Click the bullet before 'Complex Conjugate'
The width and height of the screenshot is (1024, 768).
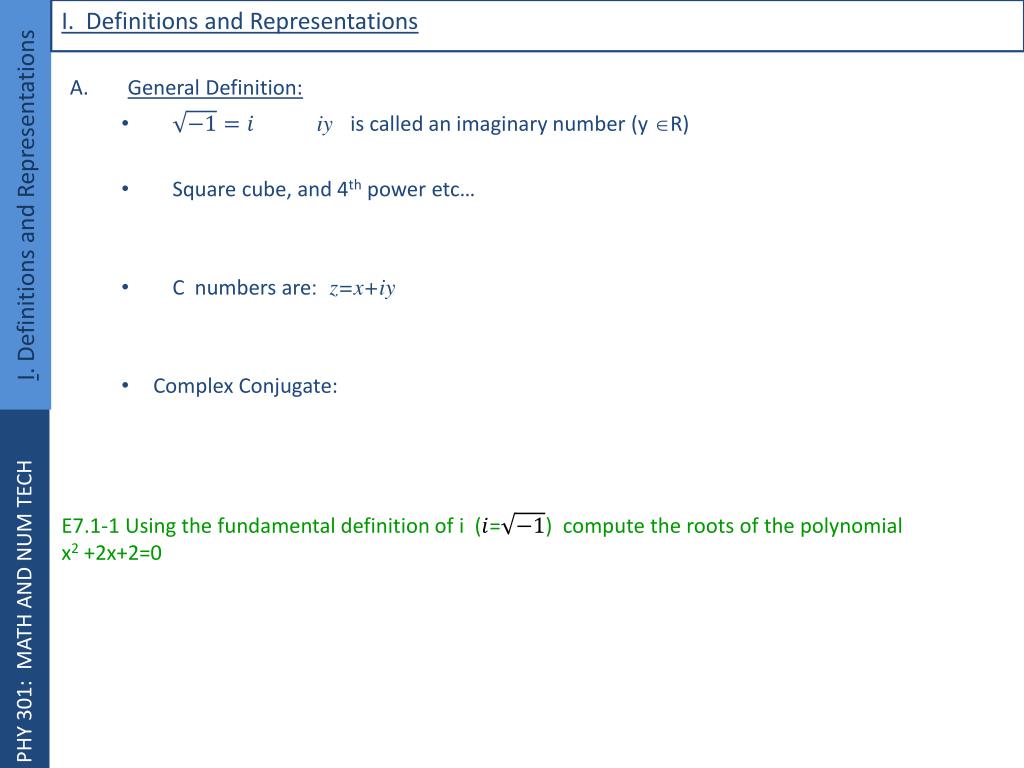(125, 385)
